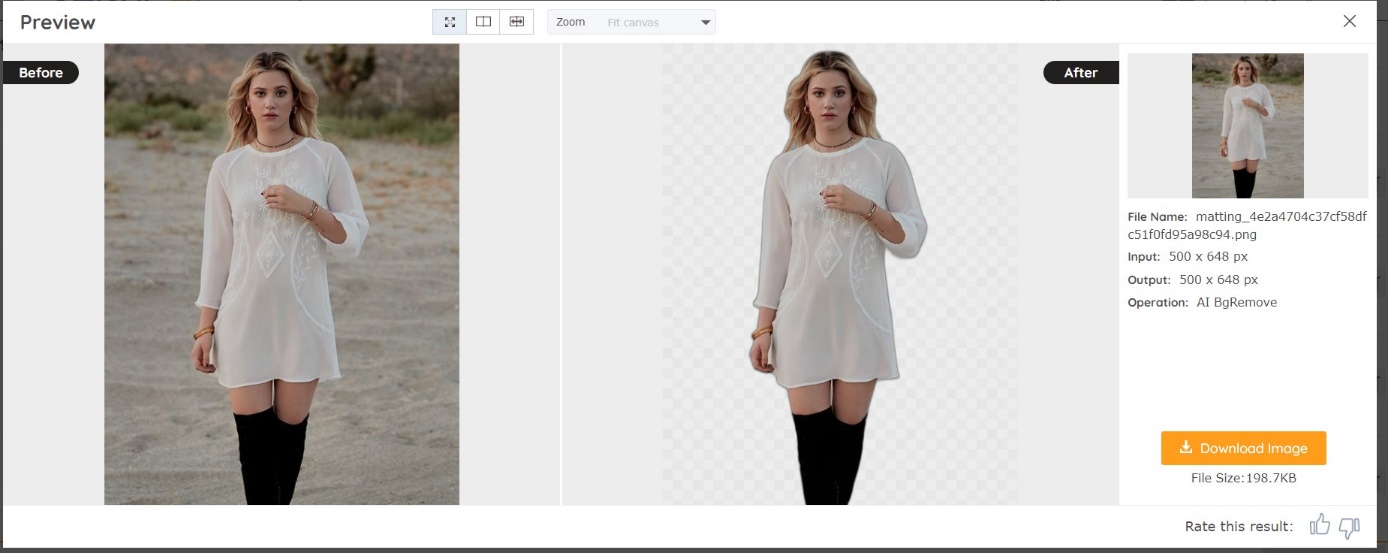The width and height of the screenshot is (1388, 553).
Task: Click the Zoom dropdown arrow
Action: [705, 23]
